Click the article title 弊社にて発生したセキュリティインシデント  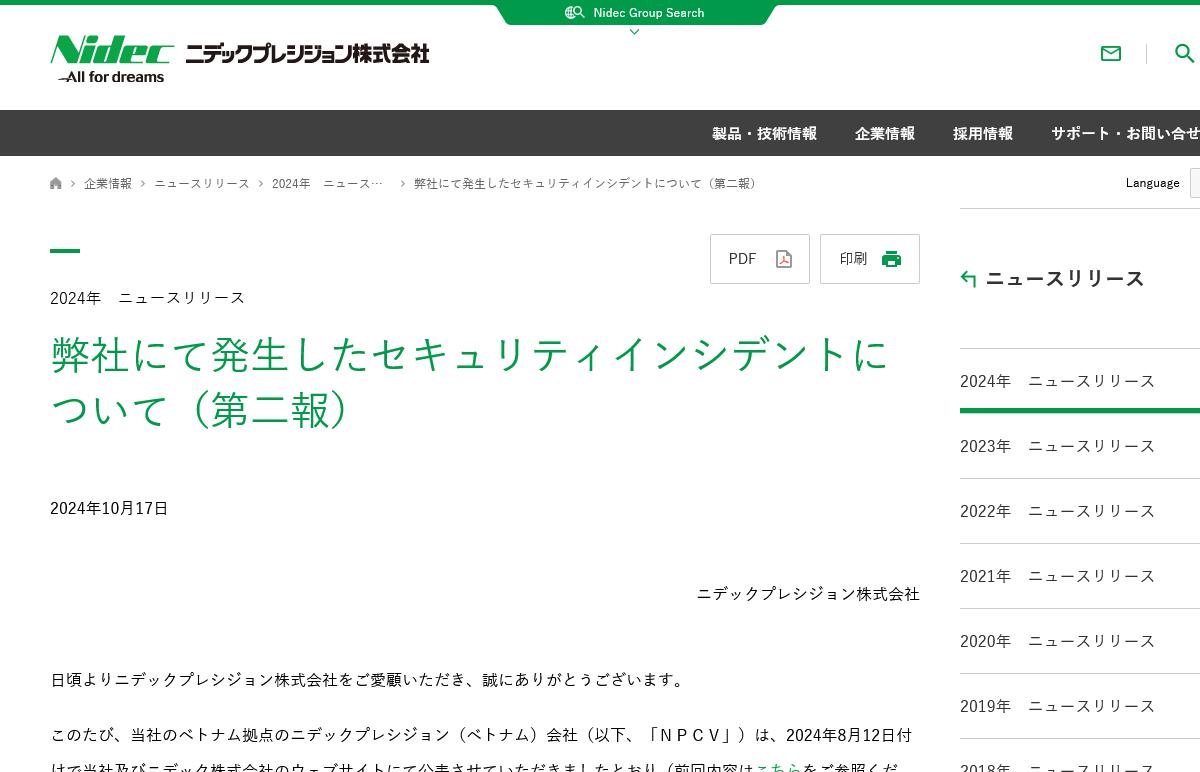point(469,382)
